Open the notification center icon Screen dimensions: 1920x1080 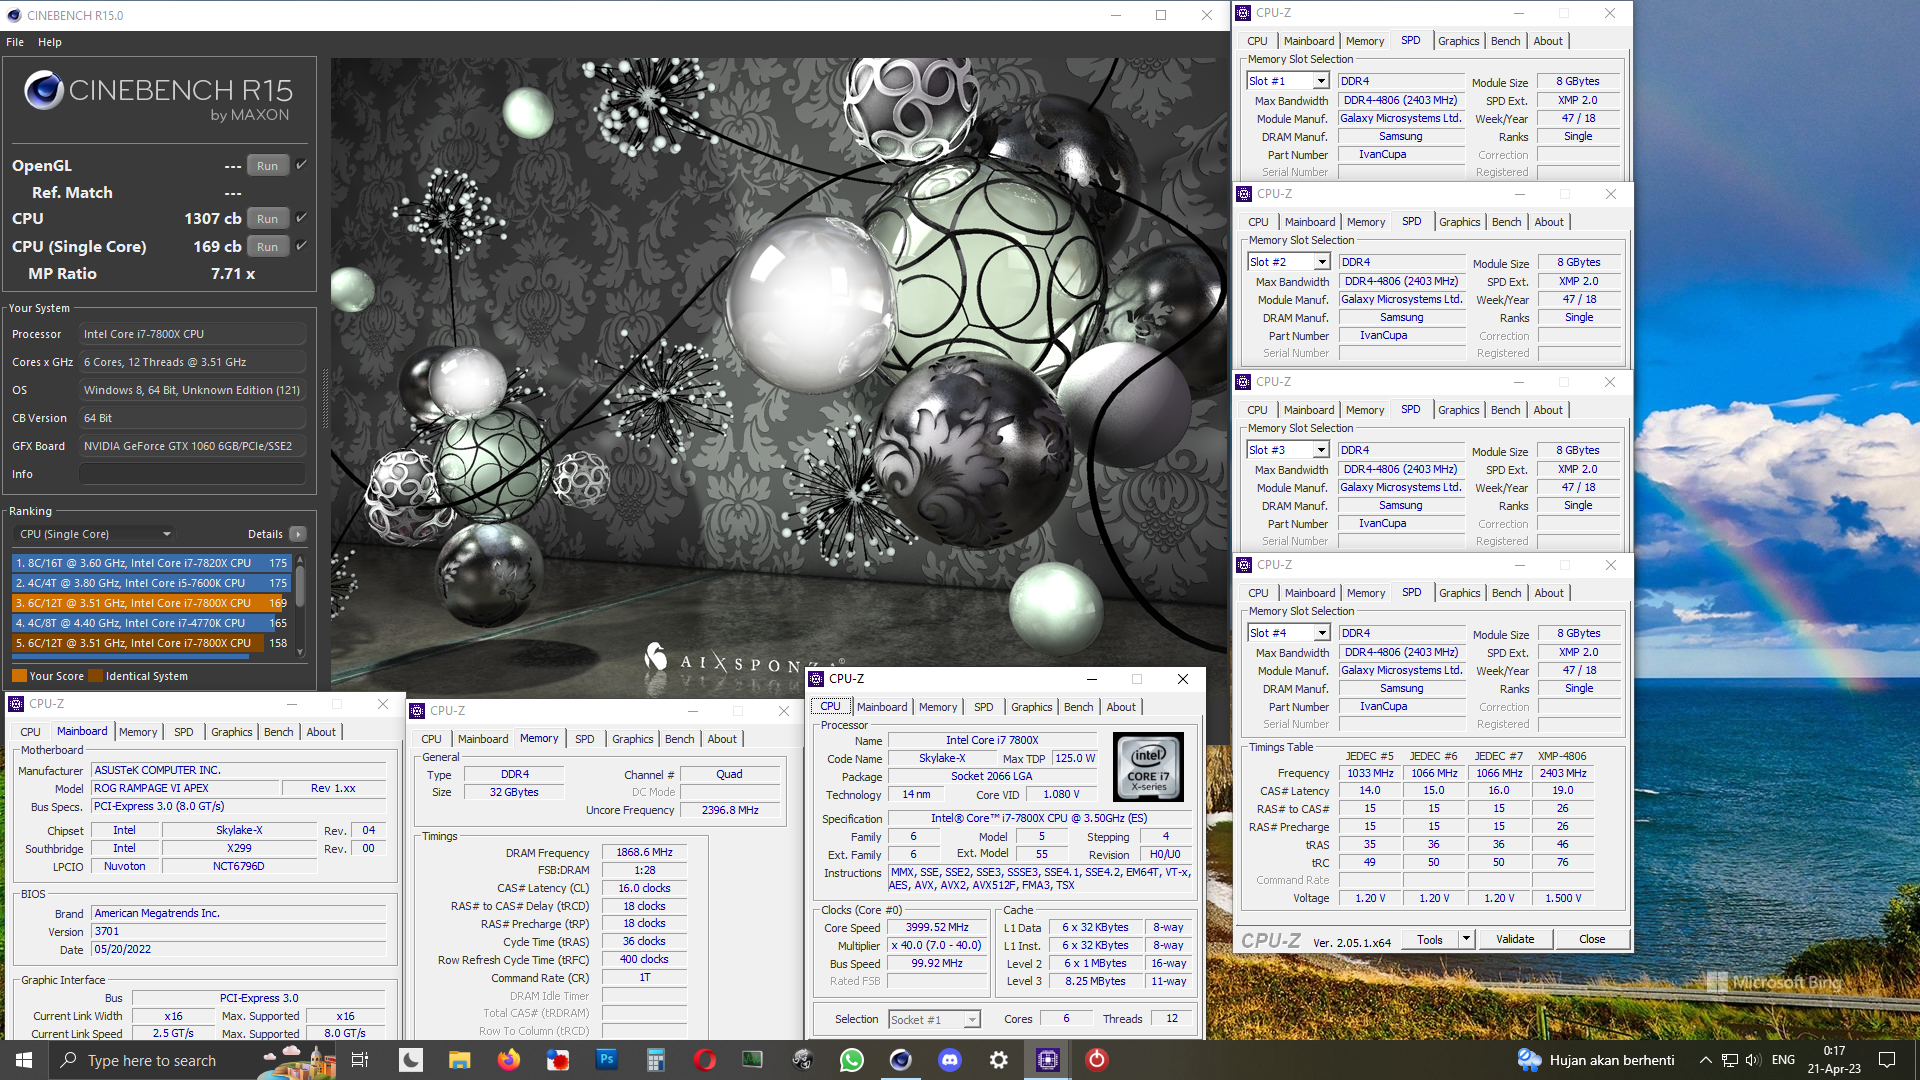pyautogui.click(x=1887, y=1060)
